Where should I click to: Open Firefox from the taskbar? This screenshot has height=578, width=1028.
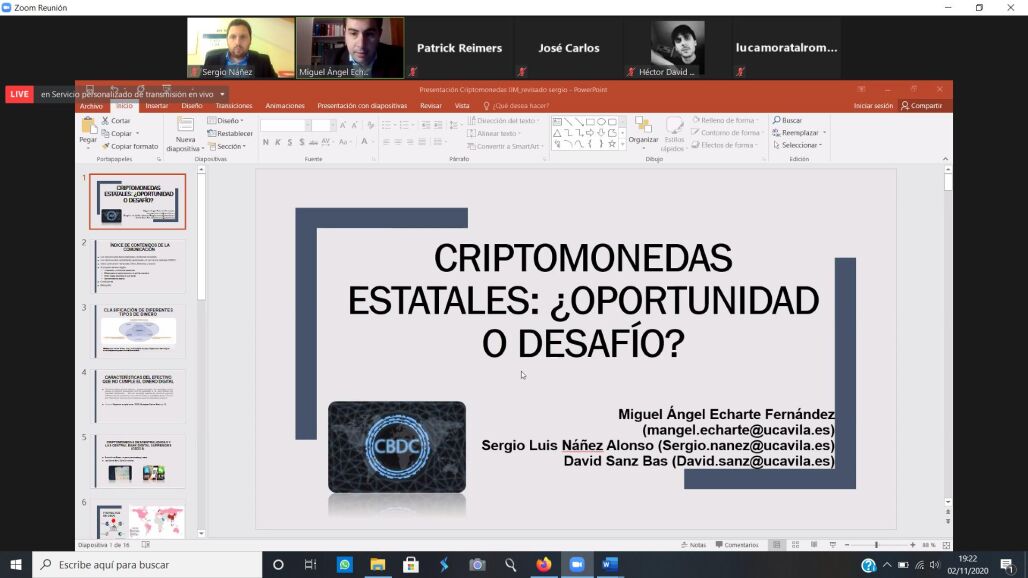click(543, 565)
